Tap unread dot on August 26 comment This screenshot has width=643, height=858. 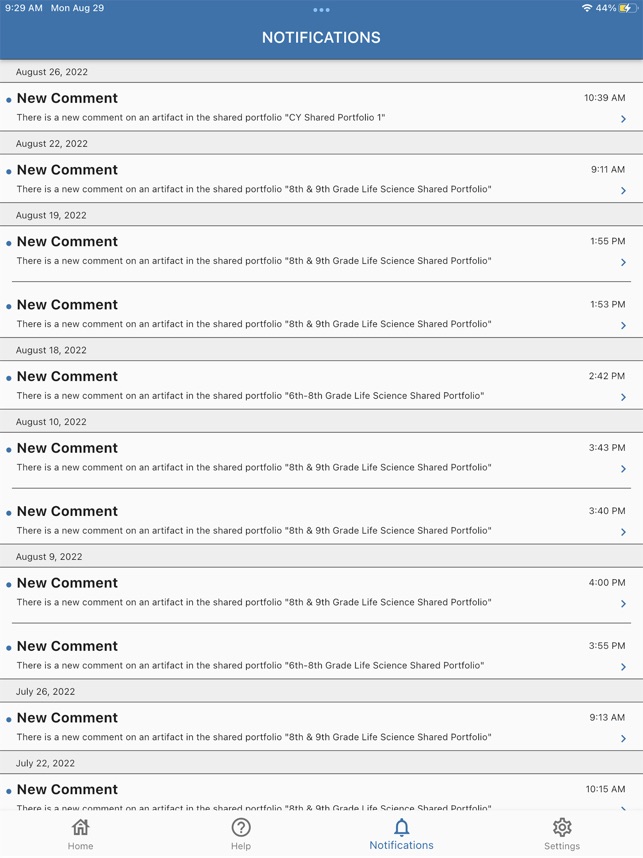coord(9,100)
